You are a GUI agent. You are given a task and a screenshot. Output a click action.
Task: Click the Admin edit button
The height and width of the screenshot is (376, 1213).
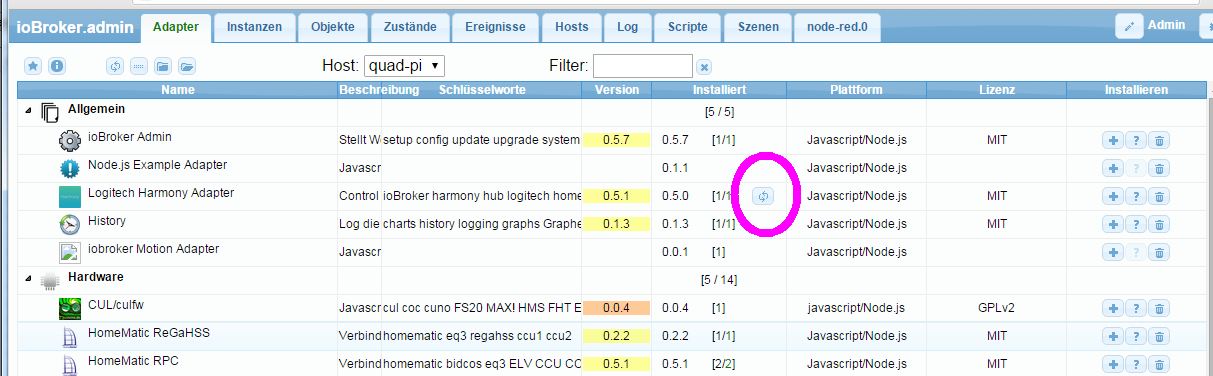[1130, 27]
